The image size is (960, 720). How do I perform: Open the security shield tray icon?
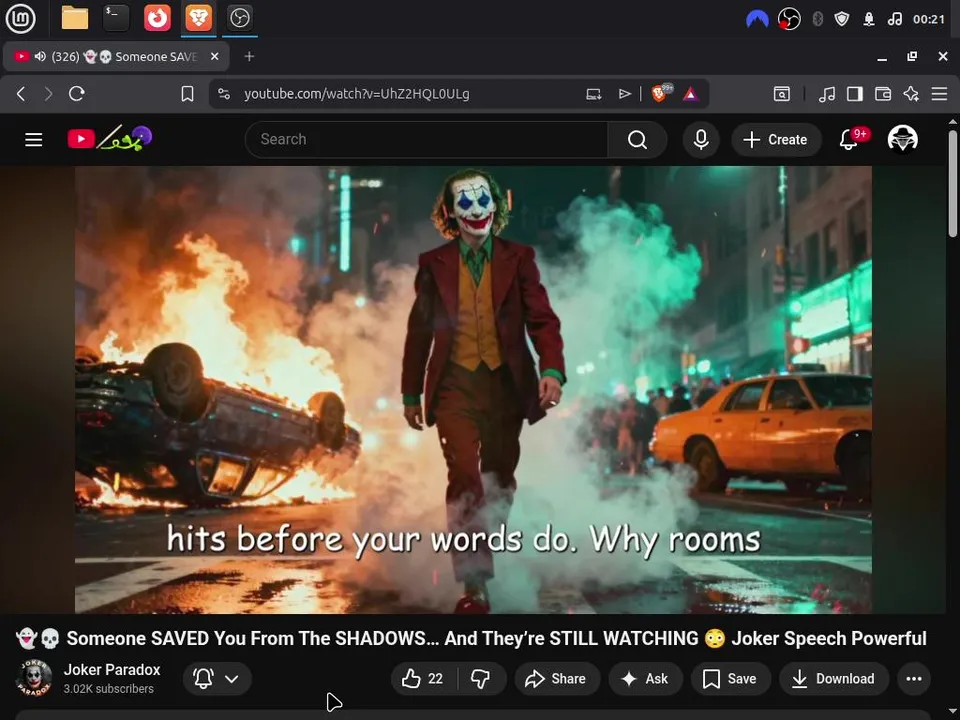[842, 19]
